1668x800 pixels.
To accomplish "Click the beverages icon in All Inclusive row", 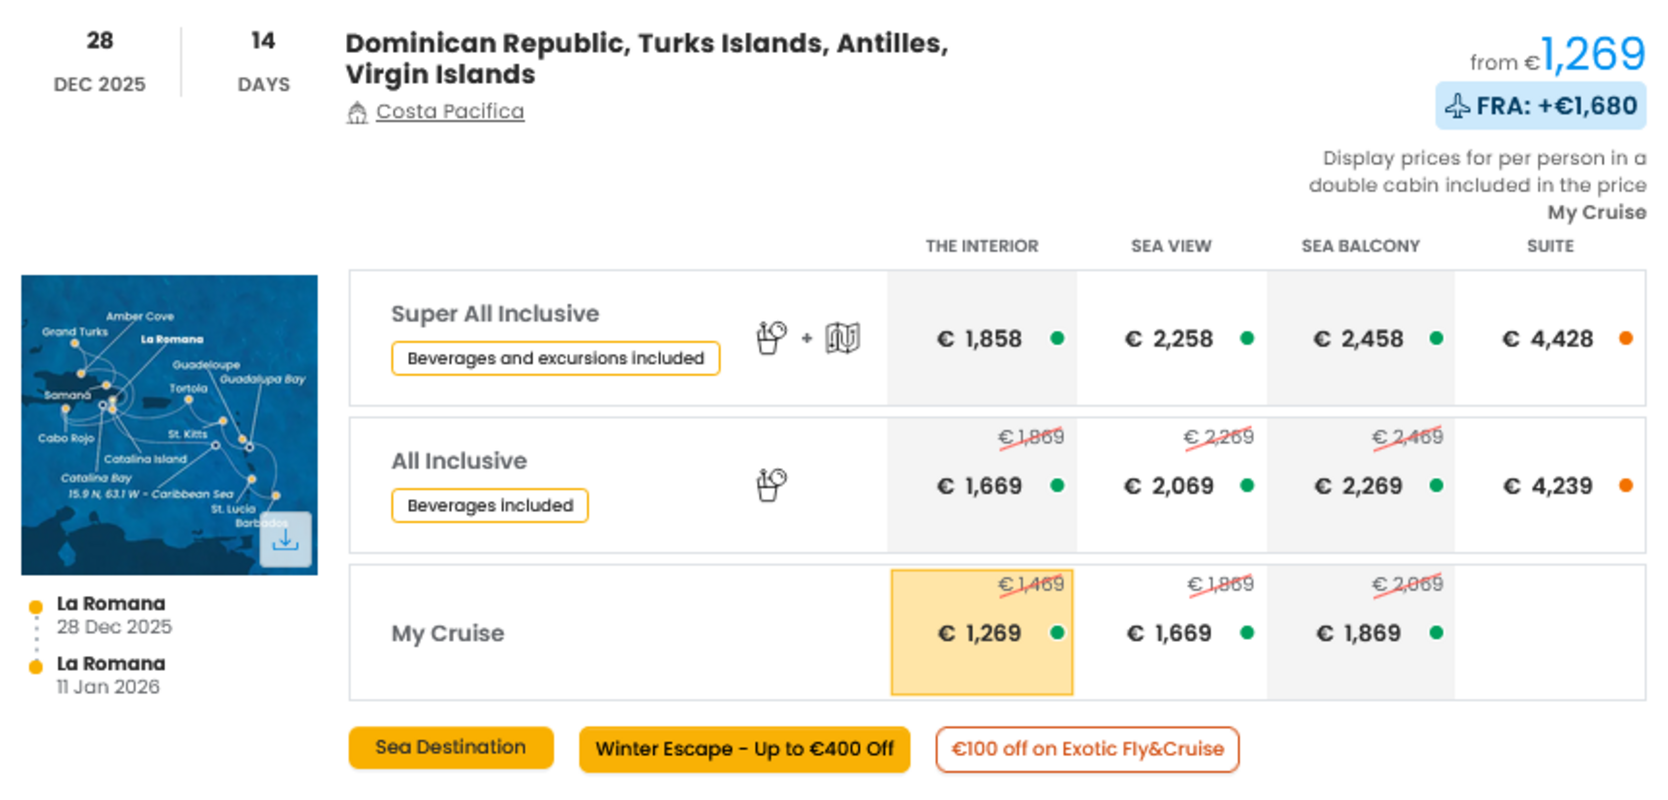I will (771, 485).
